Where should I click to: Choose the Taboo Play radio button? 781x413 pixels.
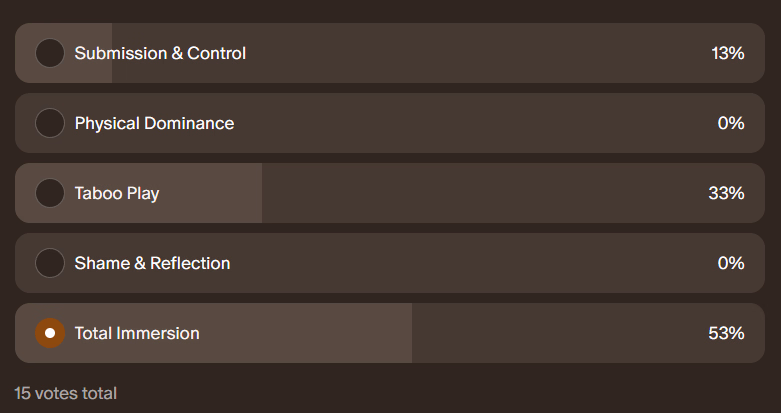coord(50,193)
